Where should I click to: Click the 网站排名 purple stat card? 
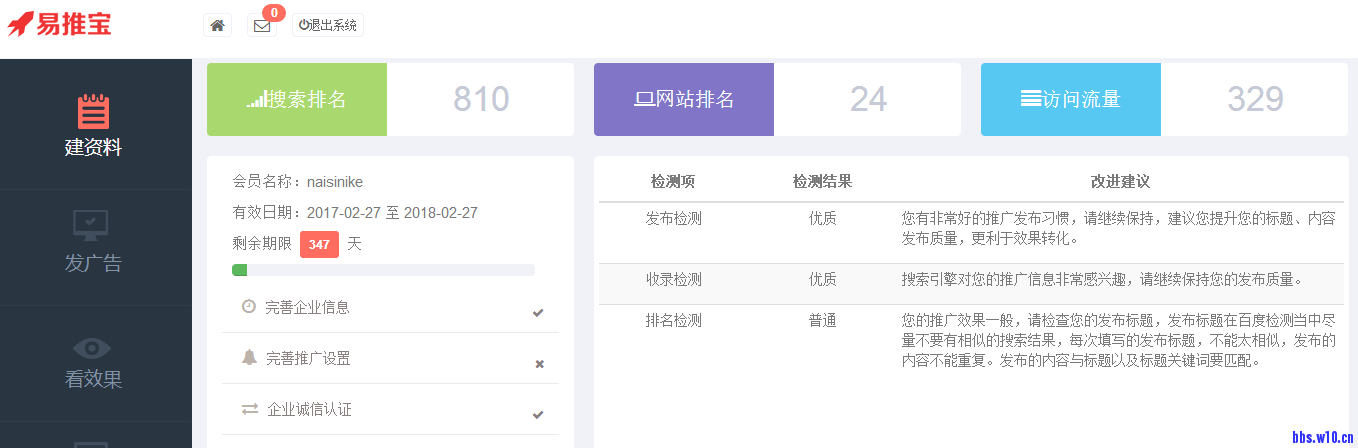click(x=684, y=100)
